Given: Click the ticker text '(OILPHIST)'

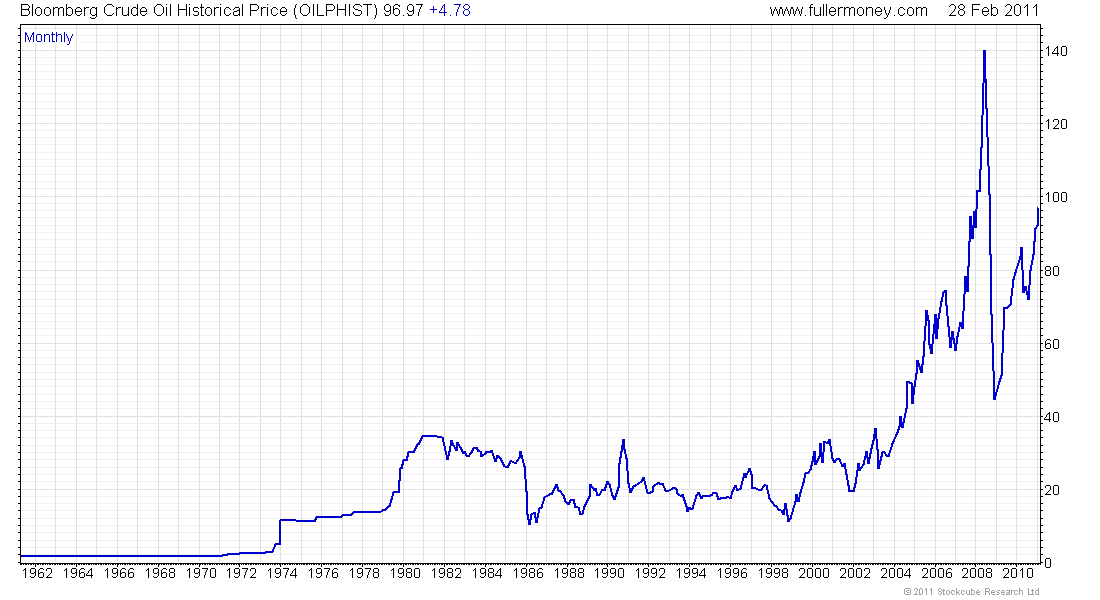Looking at the screenshot, I should [335, 11].
